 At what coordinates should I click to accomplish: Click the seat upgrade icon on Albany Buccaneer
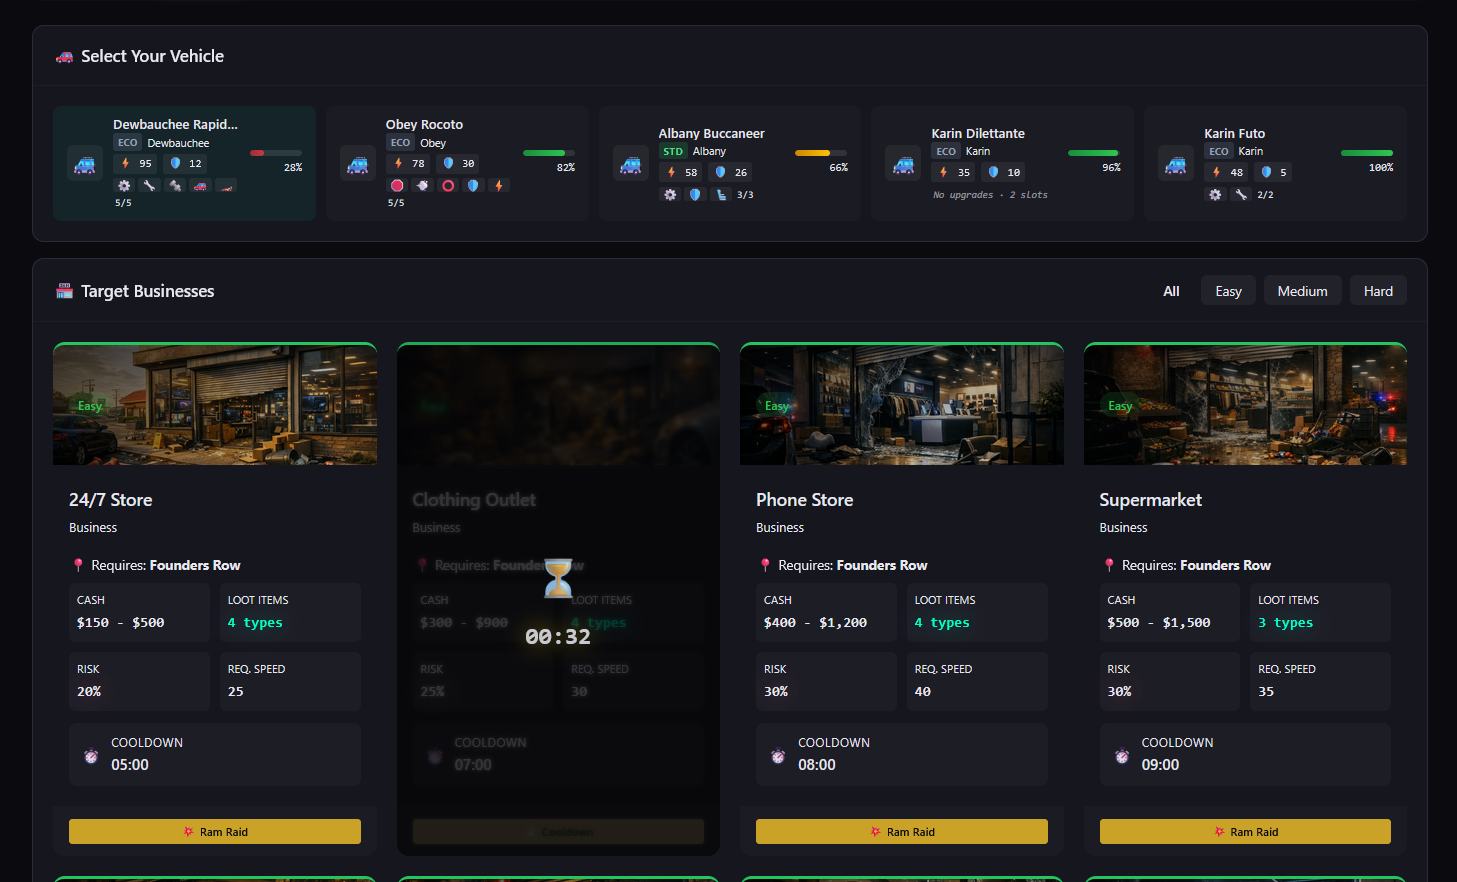[x=721, y=194]
